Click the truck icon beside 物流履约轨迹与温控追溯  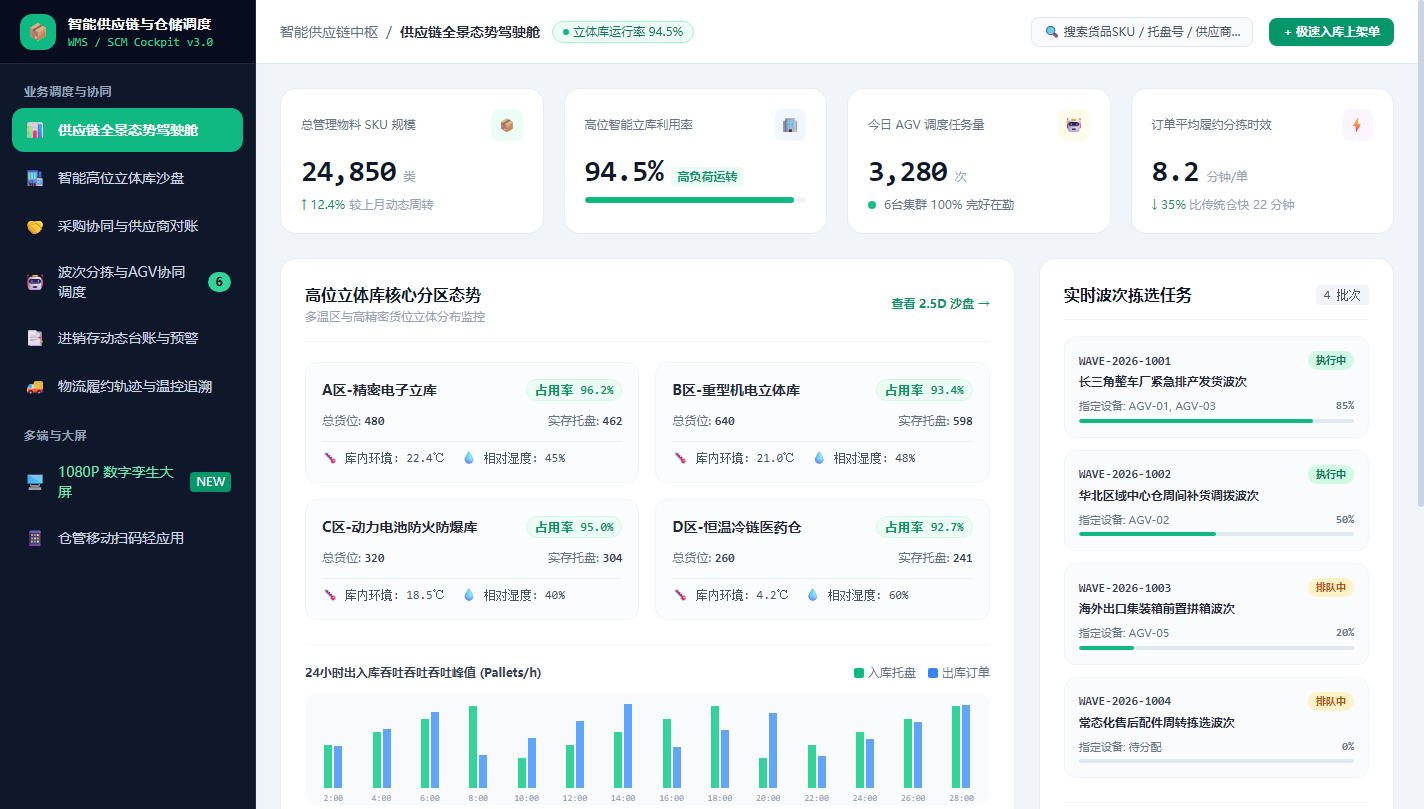35,386
